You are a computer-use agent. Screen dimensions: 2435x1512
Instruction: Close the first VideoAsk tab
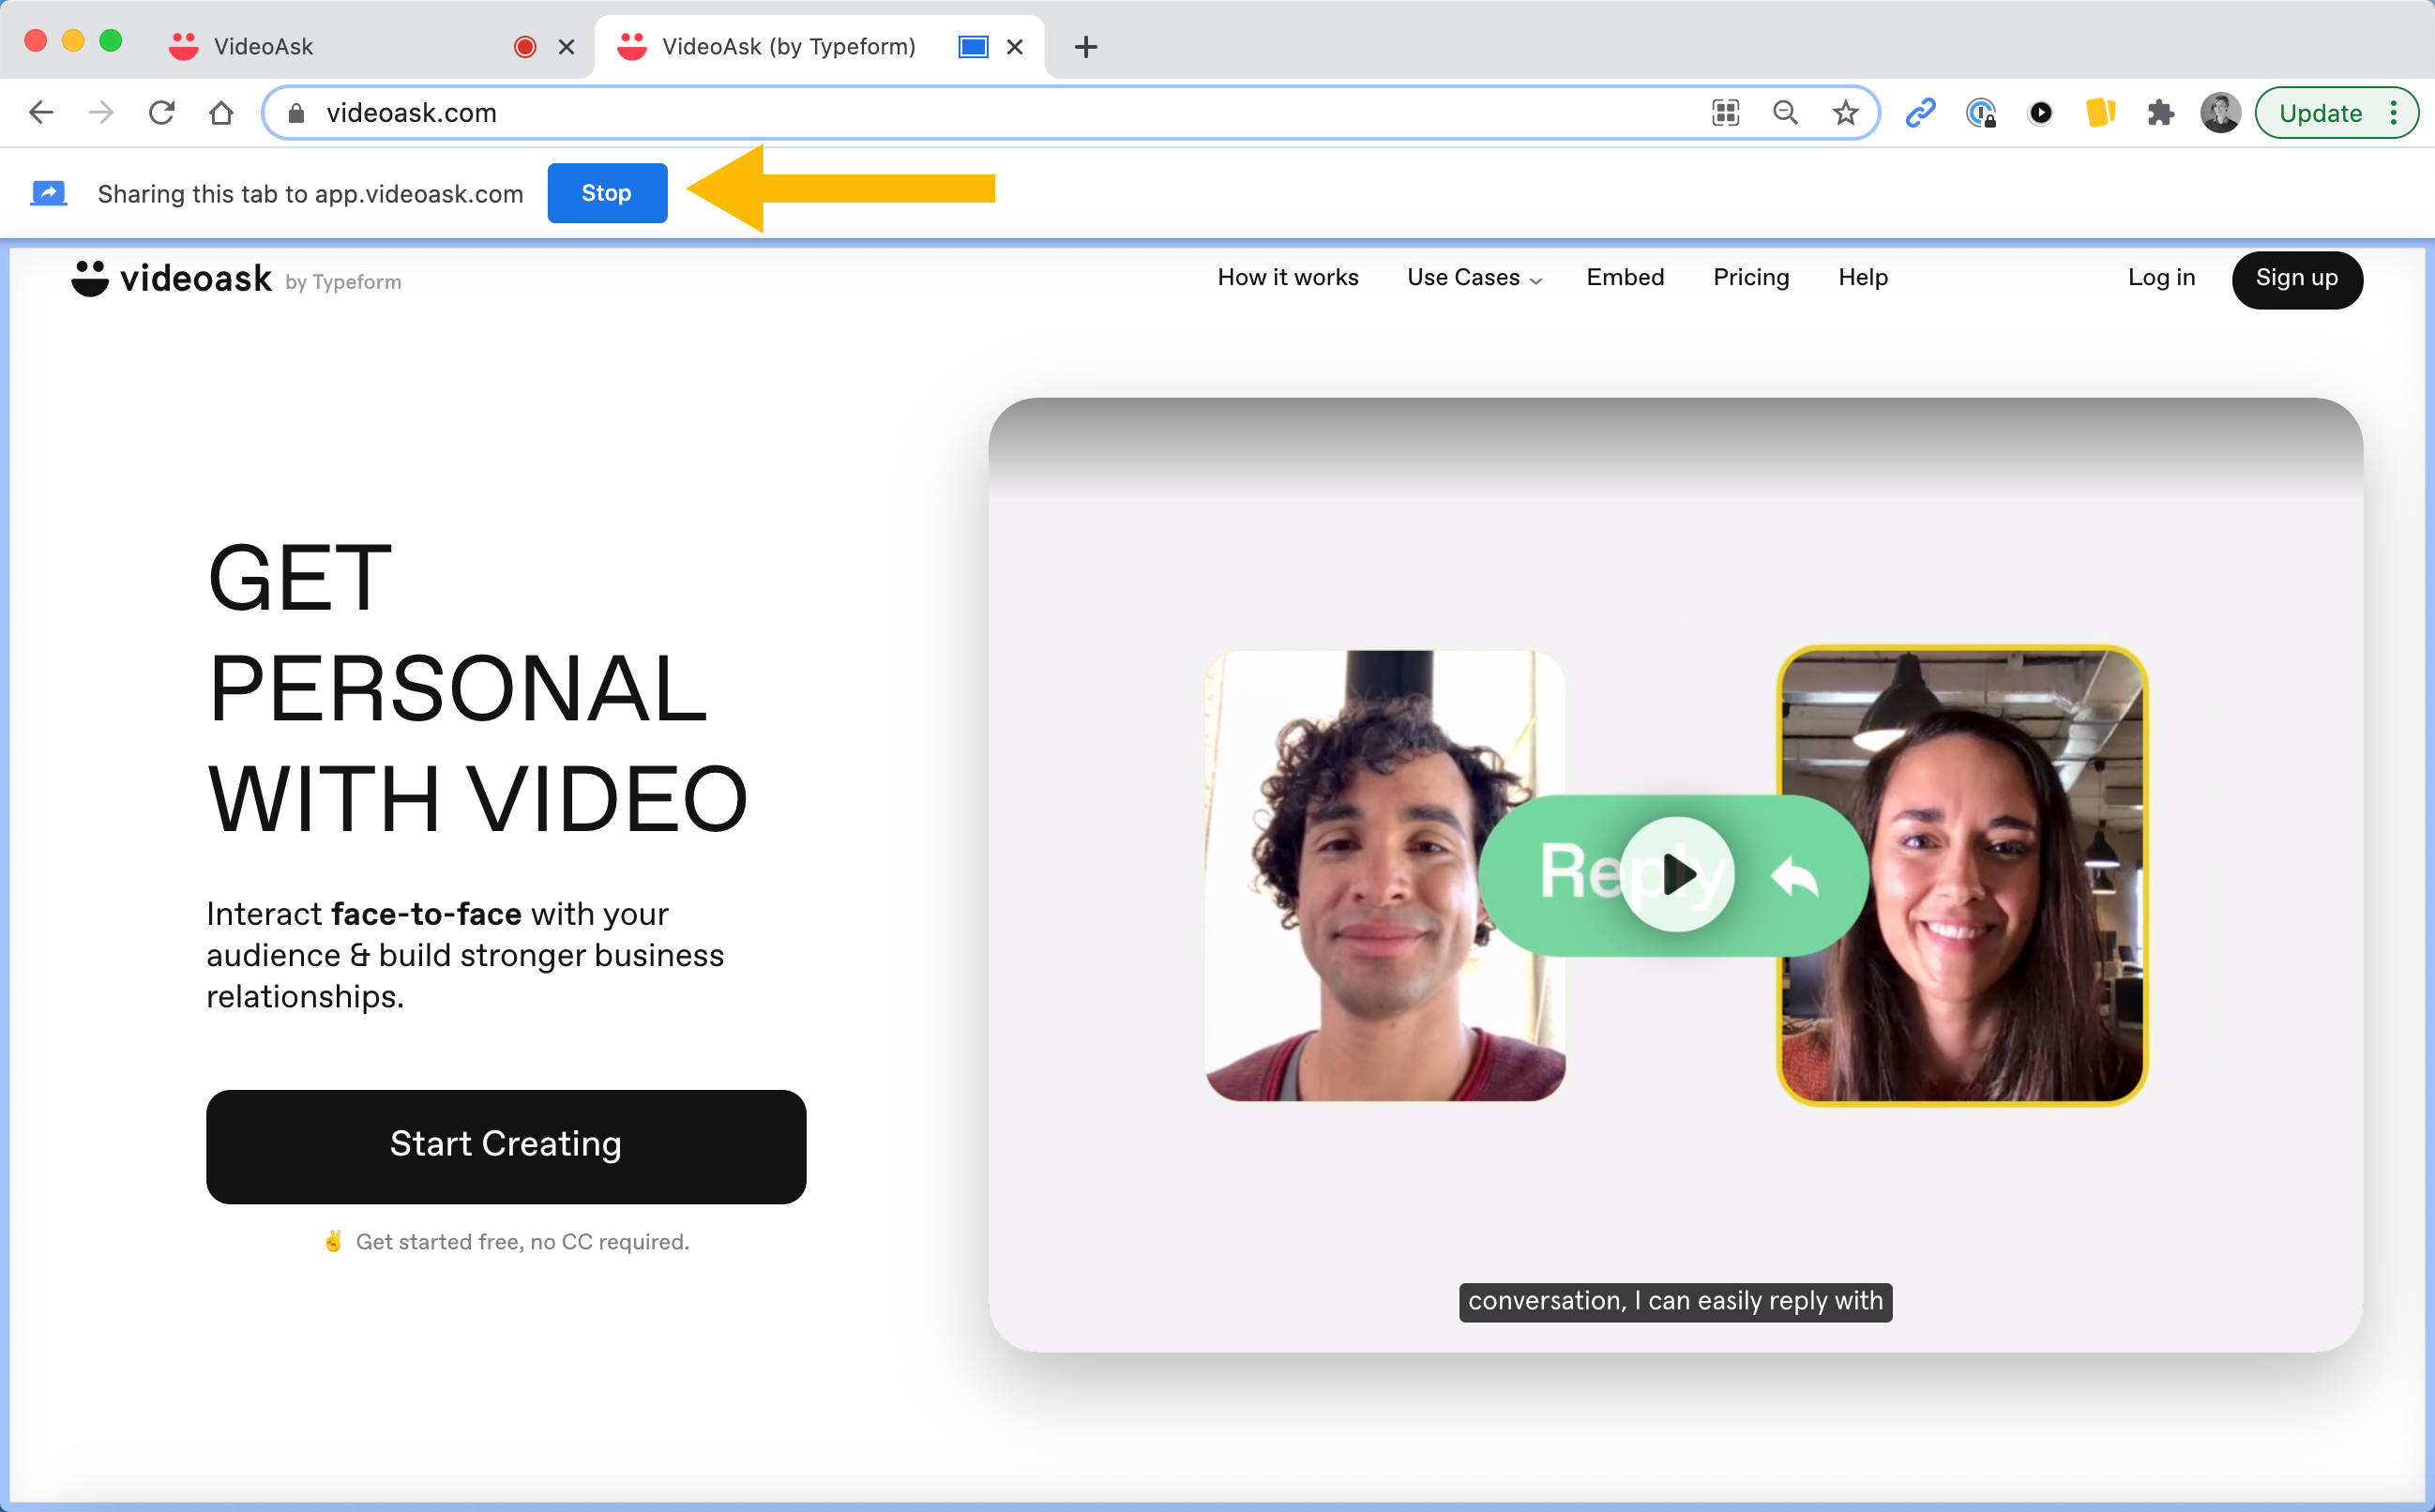(566, 47)
